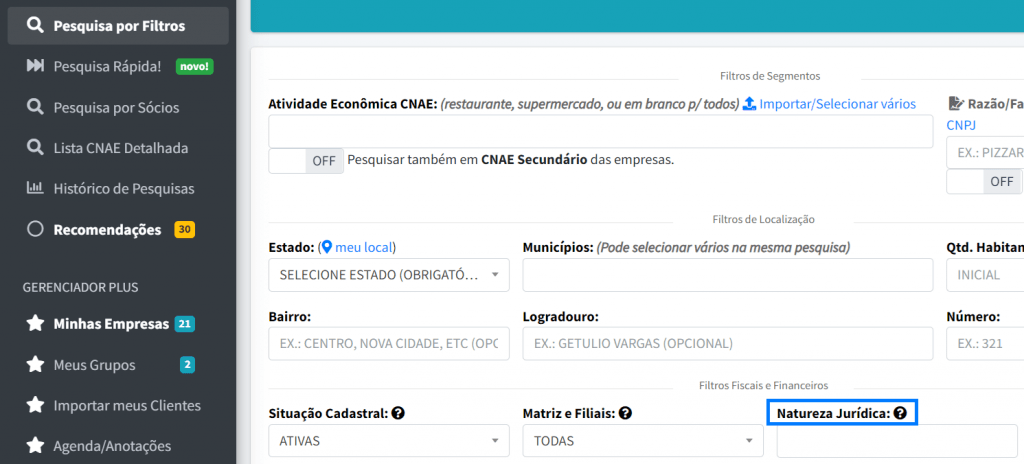Open the Selecione Estado dropdown
This screenshot has height=464, width=1024.
pos(389,275)
